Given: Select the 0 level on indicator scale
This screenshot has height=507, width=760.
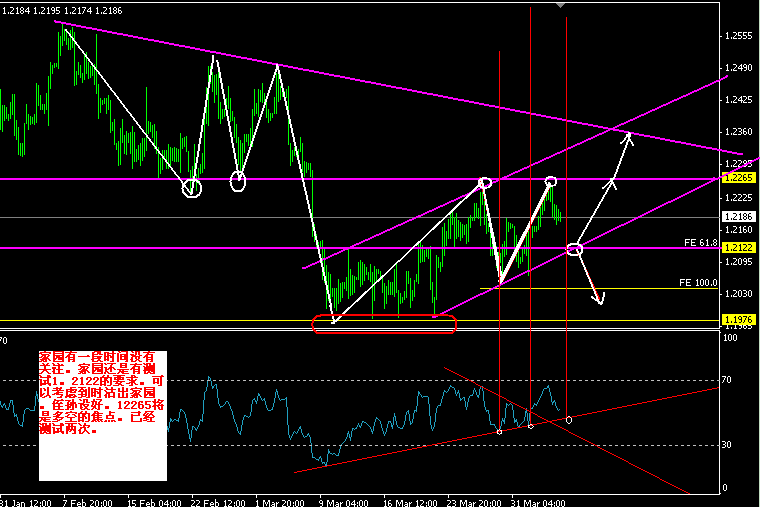Looking at the screenshot, I should tap(725, 488).
